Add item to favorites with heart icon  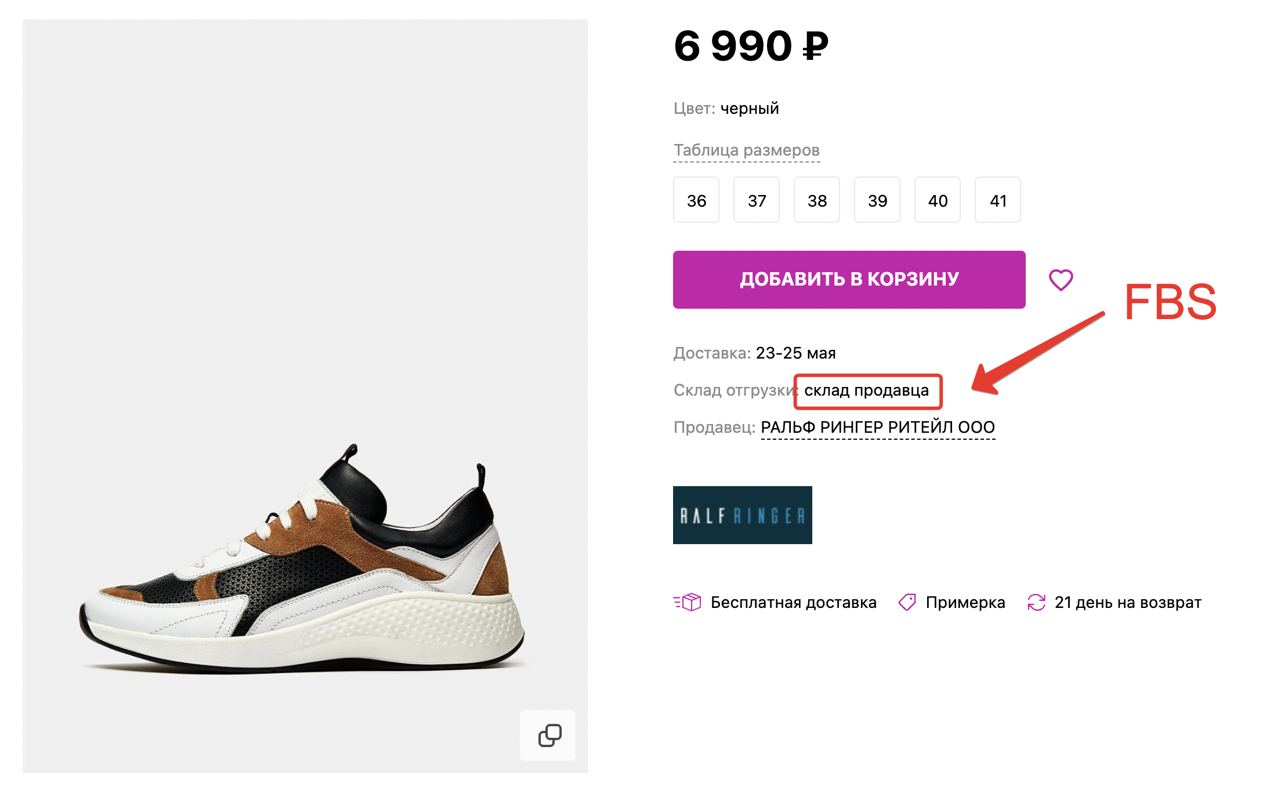pos(1060,280)
